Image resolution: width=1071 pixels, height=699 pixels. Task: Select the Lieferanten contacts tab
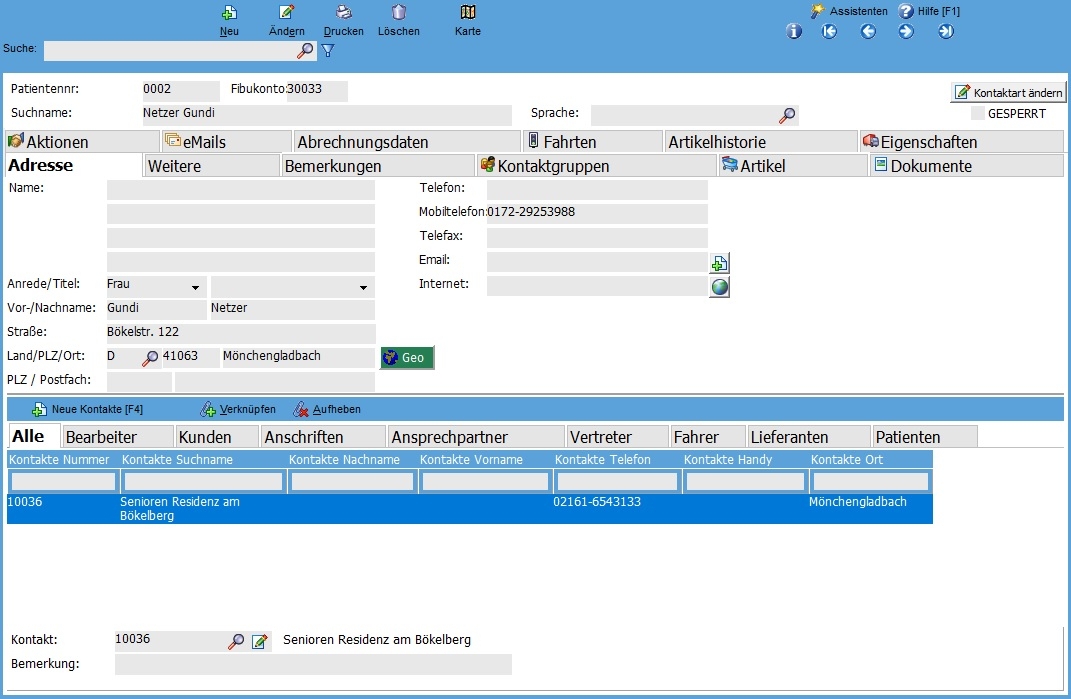[809, 437]
